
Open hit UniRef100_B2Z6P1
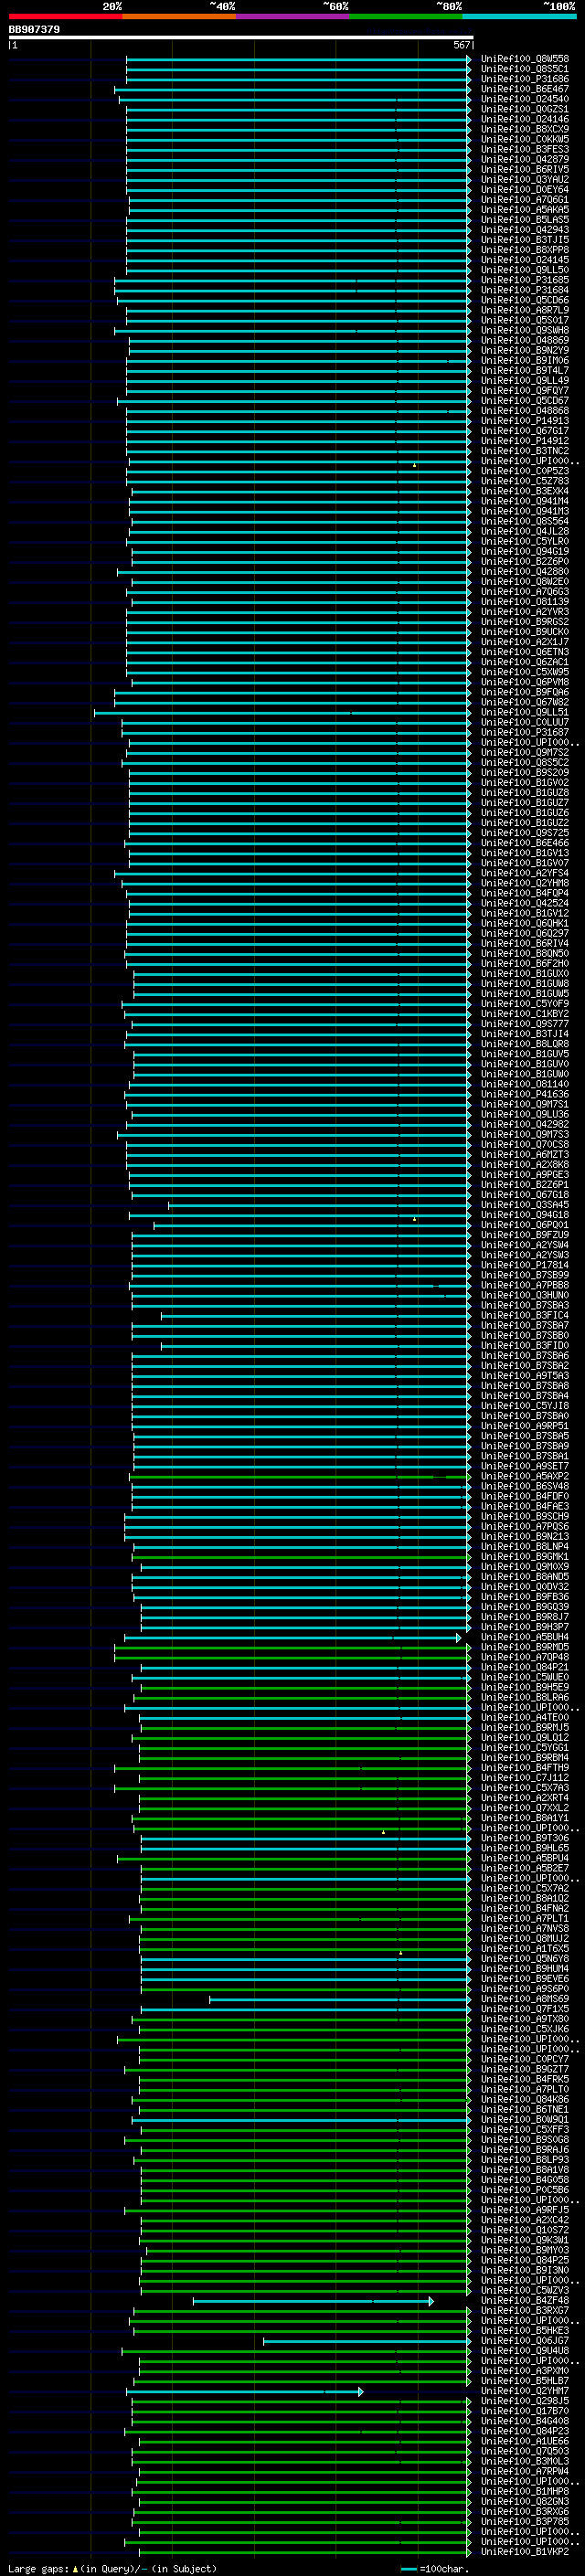coord(525,1185)
